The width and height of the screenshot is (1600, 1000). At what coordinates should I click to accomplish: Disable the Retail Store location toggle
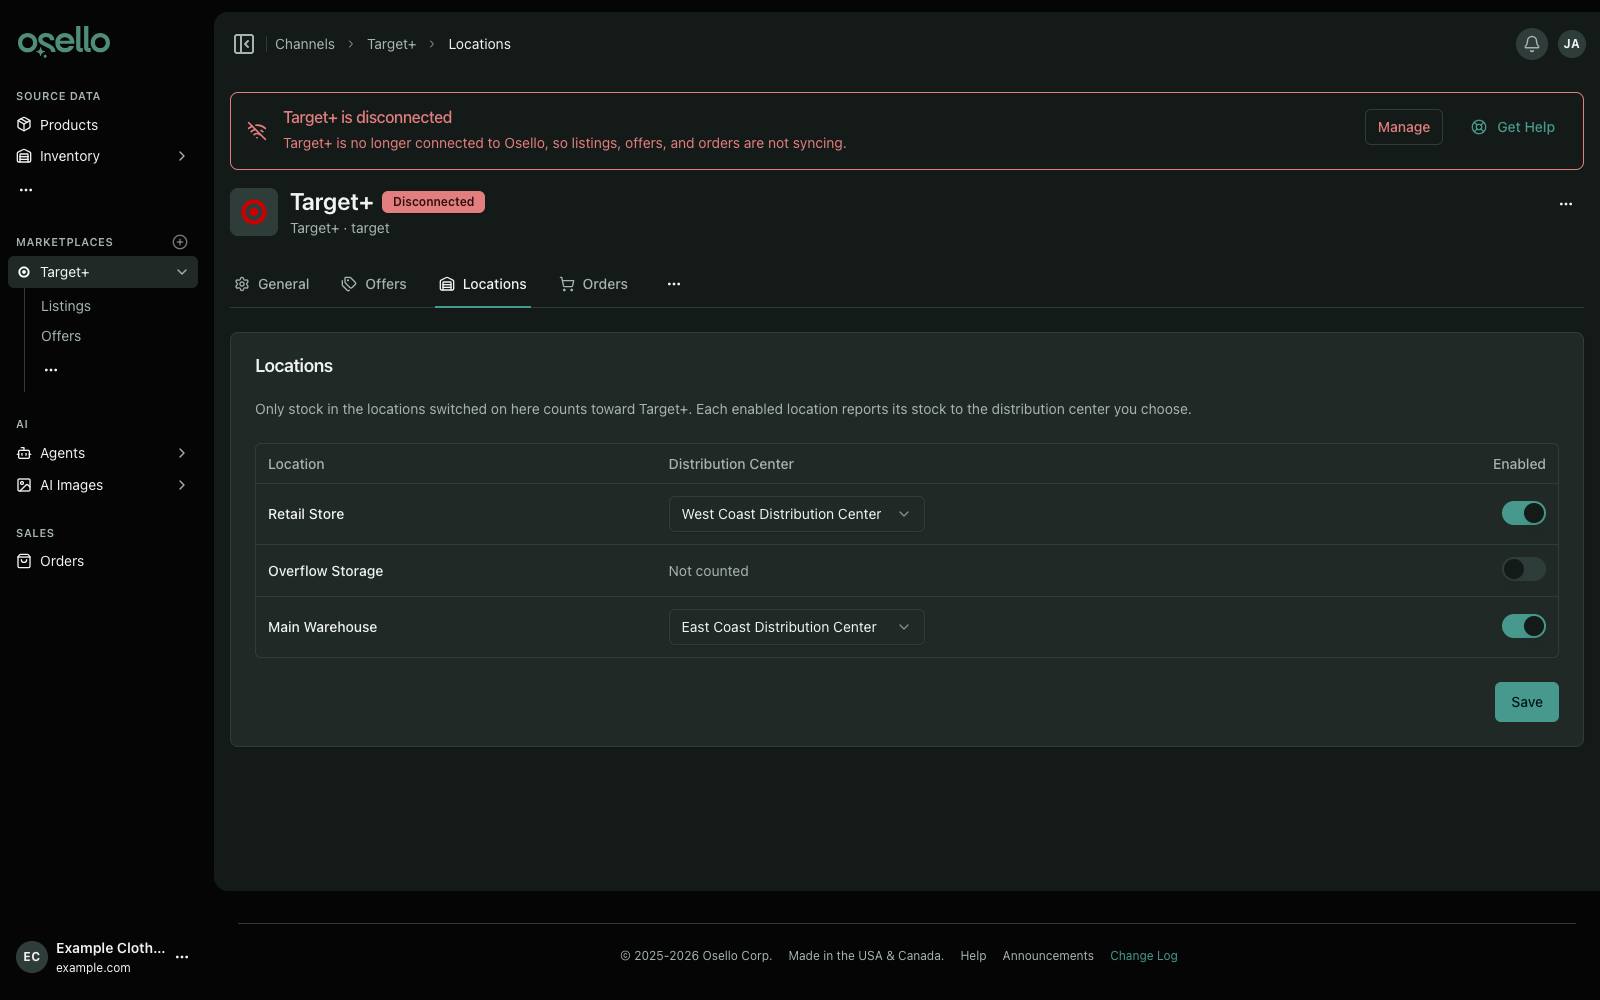click(x=1524, y=513)
